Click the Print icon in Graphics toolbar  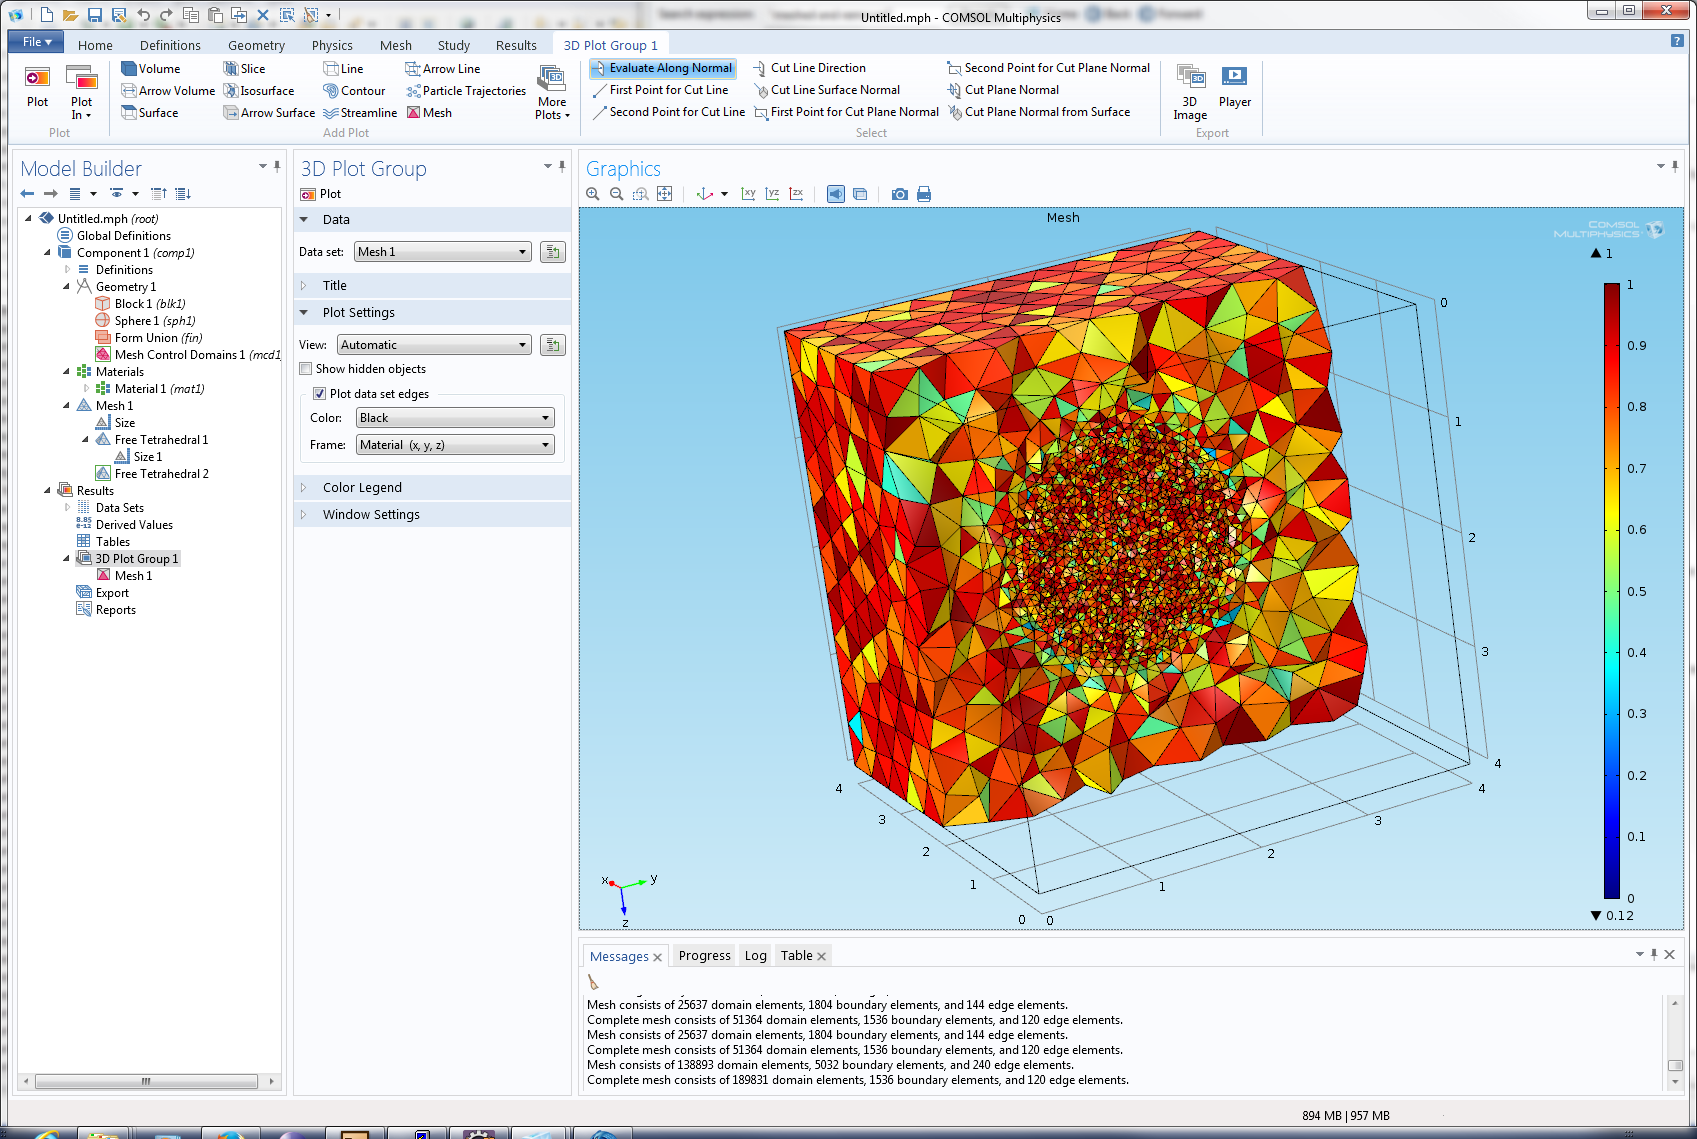coord(924,194)
